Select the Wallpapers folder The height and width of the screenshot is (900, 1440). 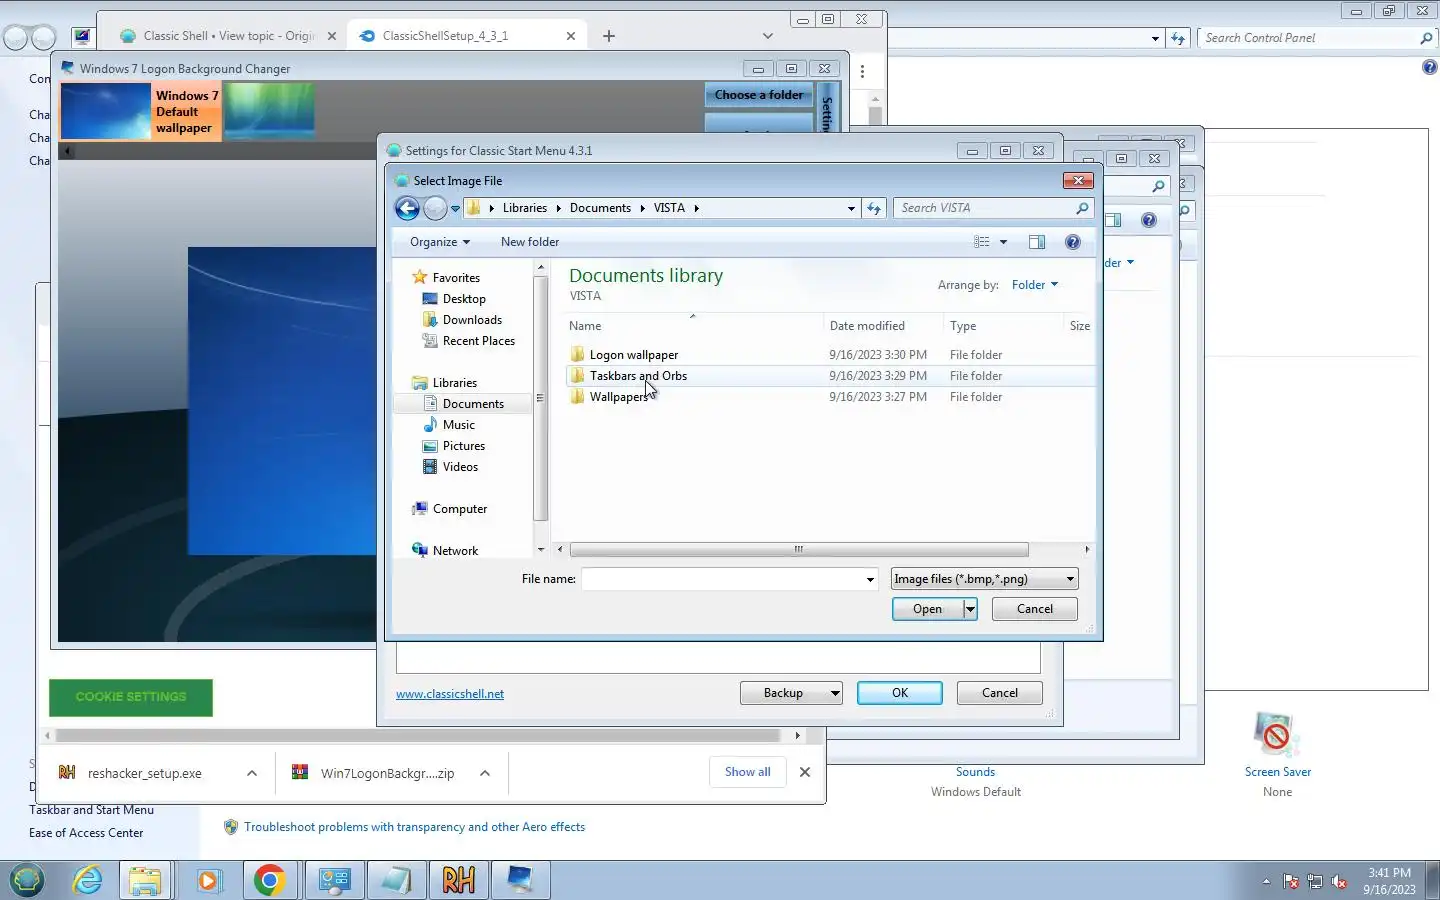(619, 397)
